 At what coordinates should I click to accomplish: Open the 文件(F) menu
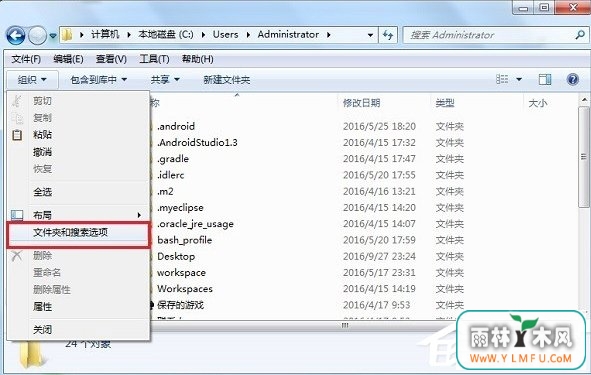(x=26, y=59)
